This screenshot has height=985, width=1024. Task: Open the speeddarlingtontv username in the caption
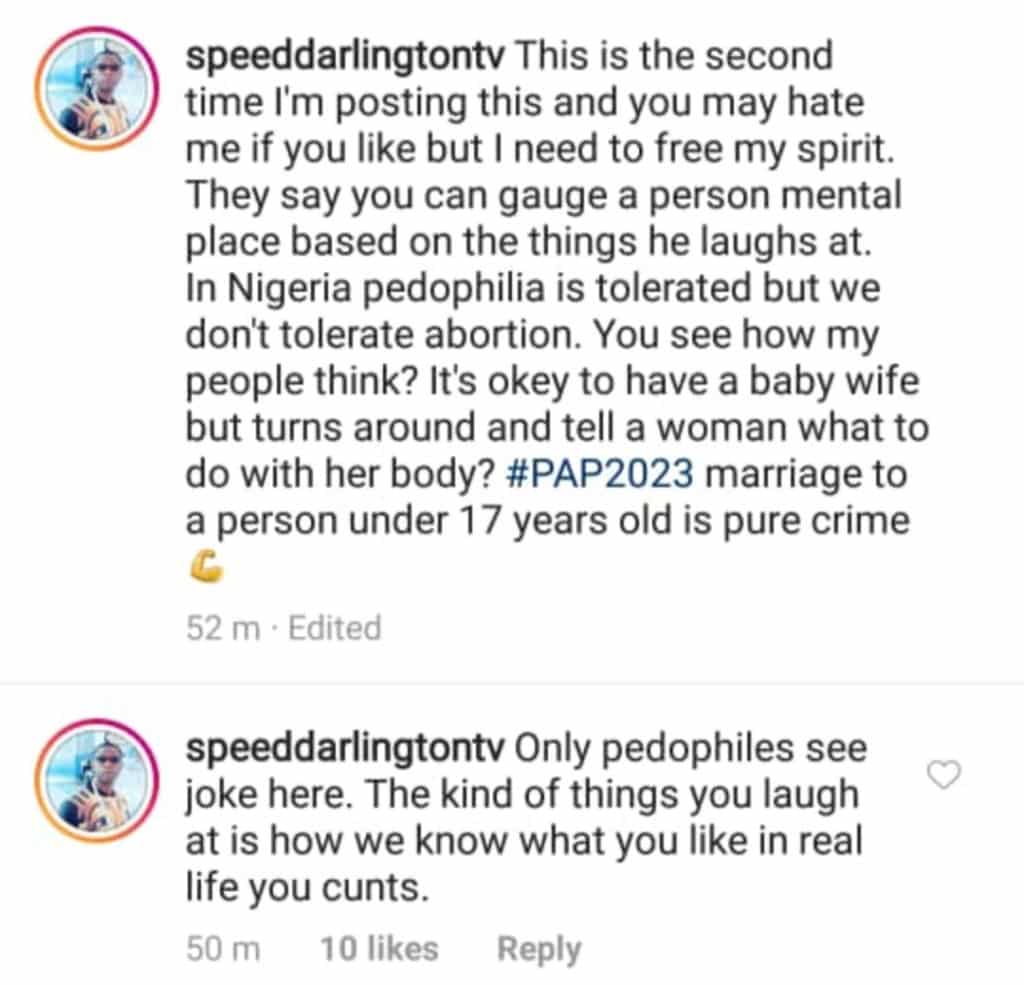[345, 56]
